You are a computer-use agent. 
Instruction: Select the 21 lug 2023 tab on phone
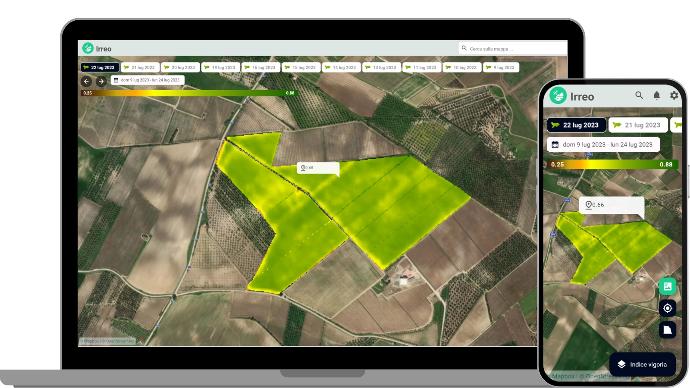[x=638, y=125]
